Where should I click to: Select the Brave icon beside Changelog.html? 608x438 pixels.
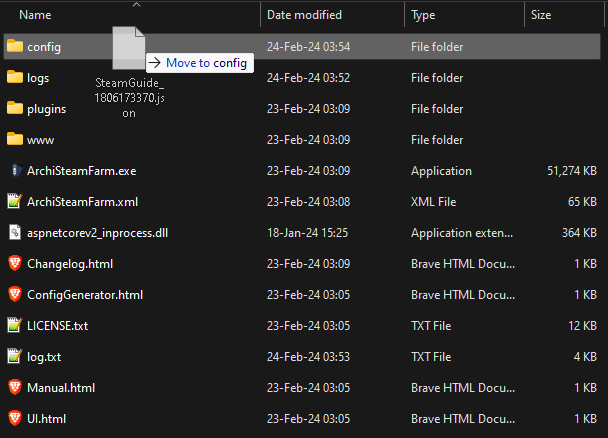pyautogui.click(x=14, y=264)
